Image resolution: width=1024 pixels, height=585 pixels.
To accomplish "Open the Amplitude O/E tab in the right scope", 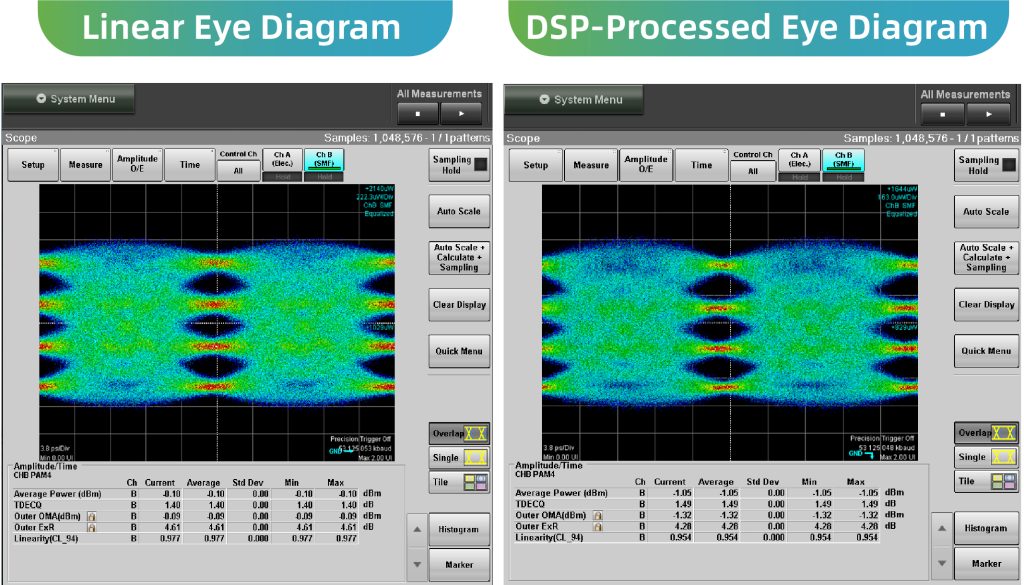I will coord(646,165).
